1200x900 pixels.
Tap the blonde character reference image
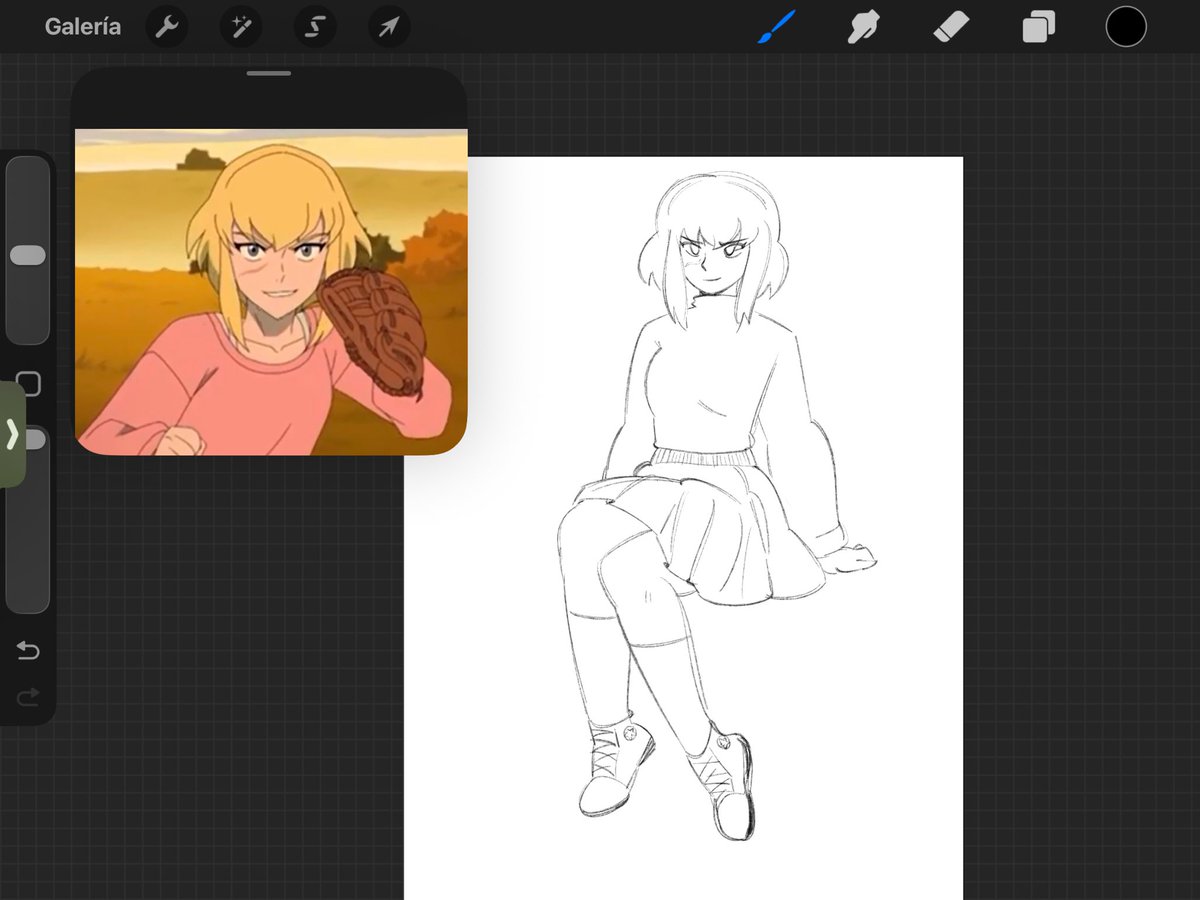(x=271, y=291)
